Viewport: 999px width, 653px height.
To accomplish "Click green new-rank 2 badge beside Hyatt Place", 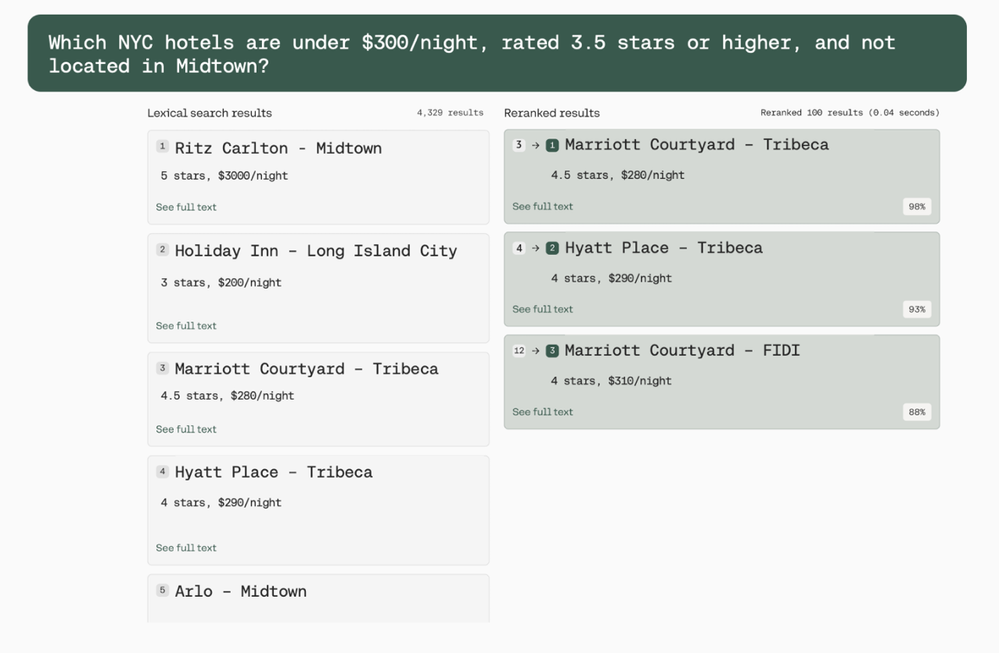I will pos(552,248).
